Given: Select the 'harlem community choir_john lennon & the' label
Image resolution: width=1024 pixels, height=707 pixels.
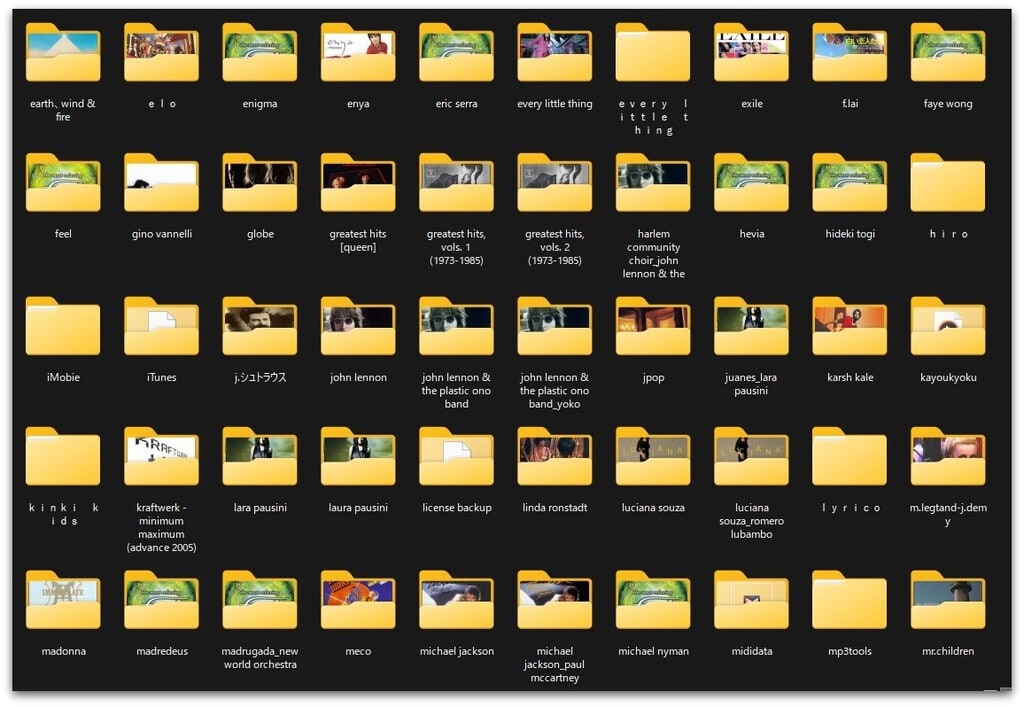Looking at the screenshot, I should [653, 253].
